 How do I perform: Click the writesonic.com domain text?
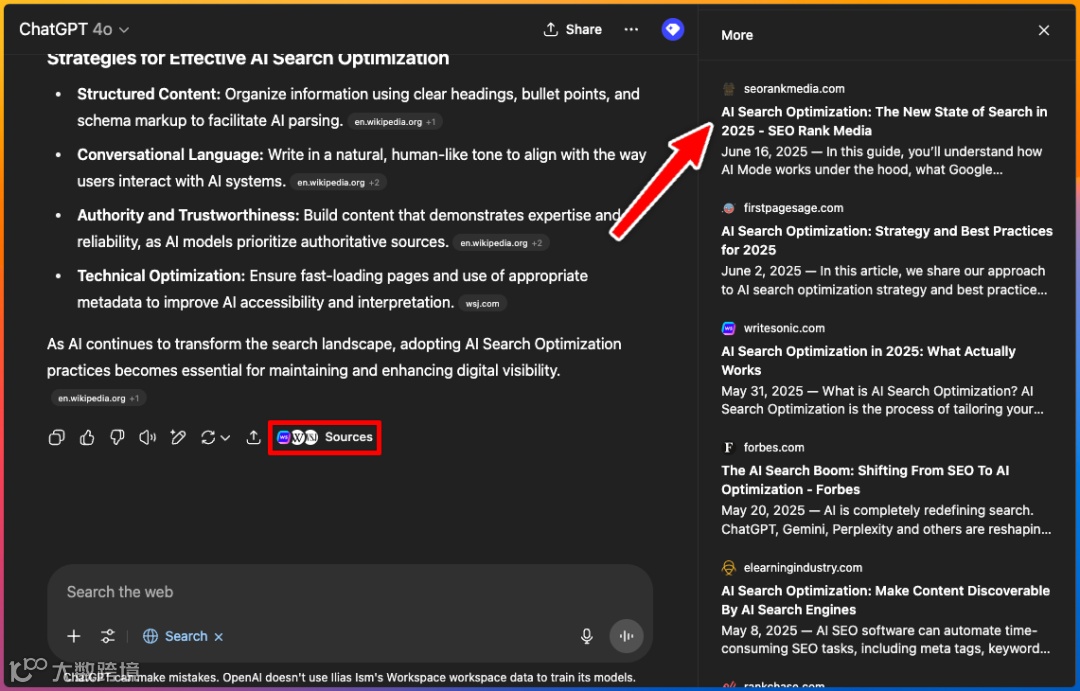[784, 329]
